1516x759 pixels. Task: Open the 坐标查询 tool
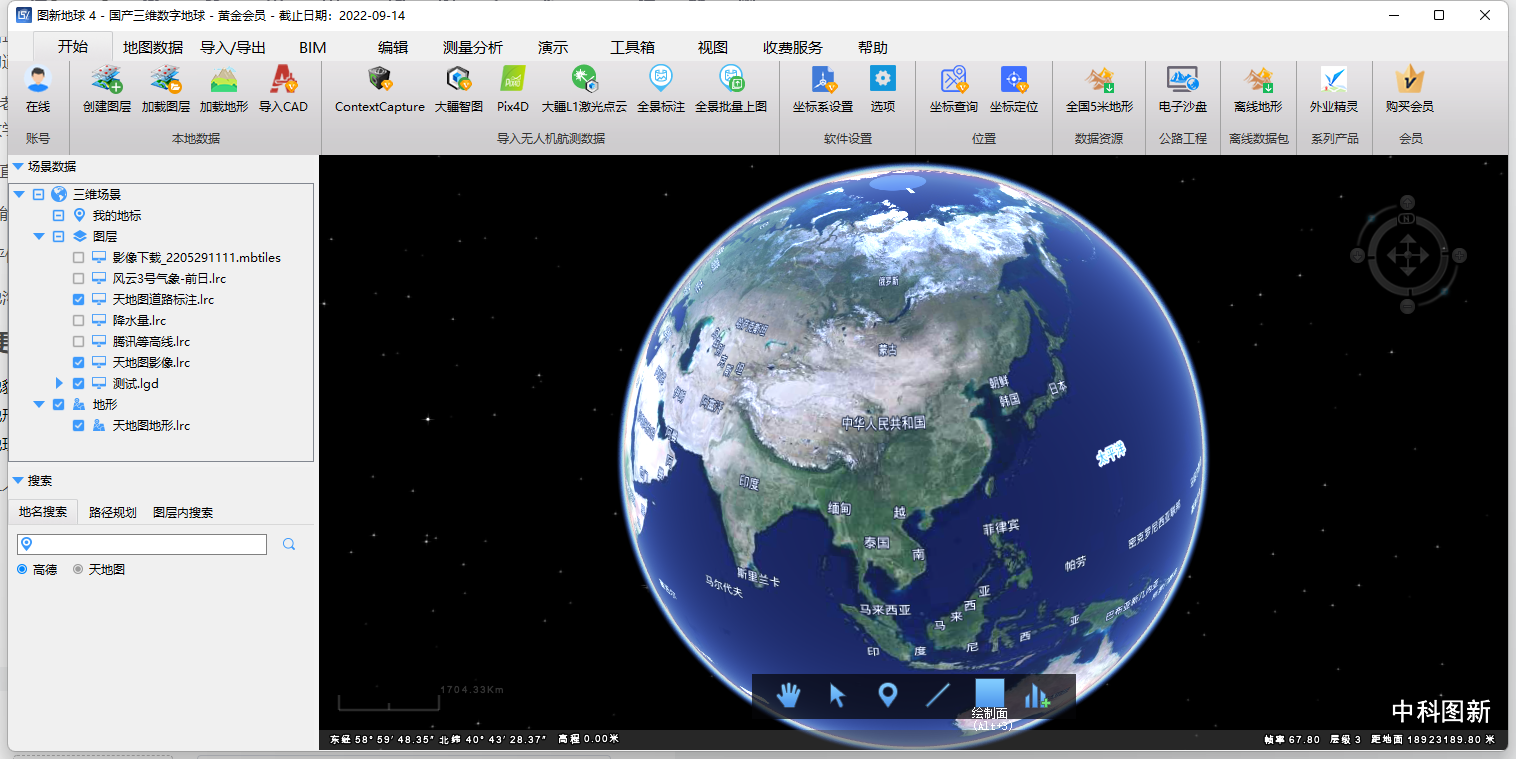pos(954,80)
